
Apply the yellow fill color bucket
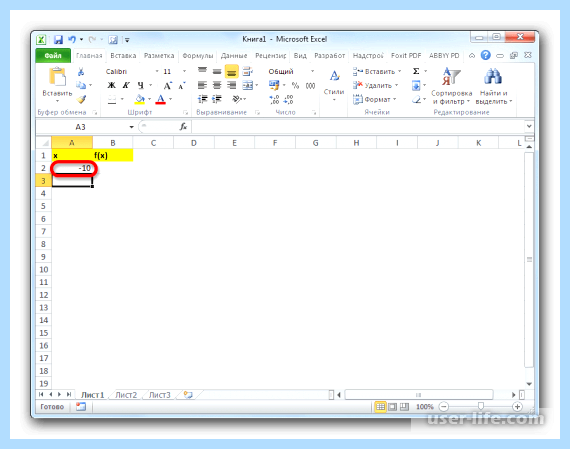tap(140, 99)
